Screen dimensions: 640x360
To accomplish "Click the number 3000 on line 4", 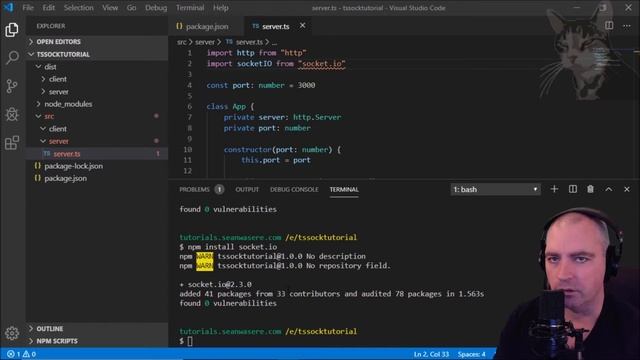I will pos(306,85).
